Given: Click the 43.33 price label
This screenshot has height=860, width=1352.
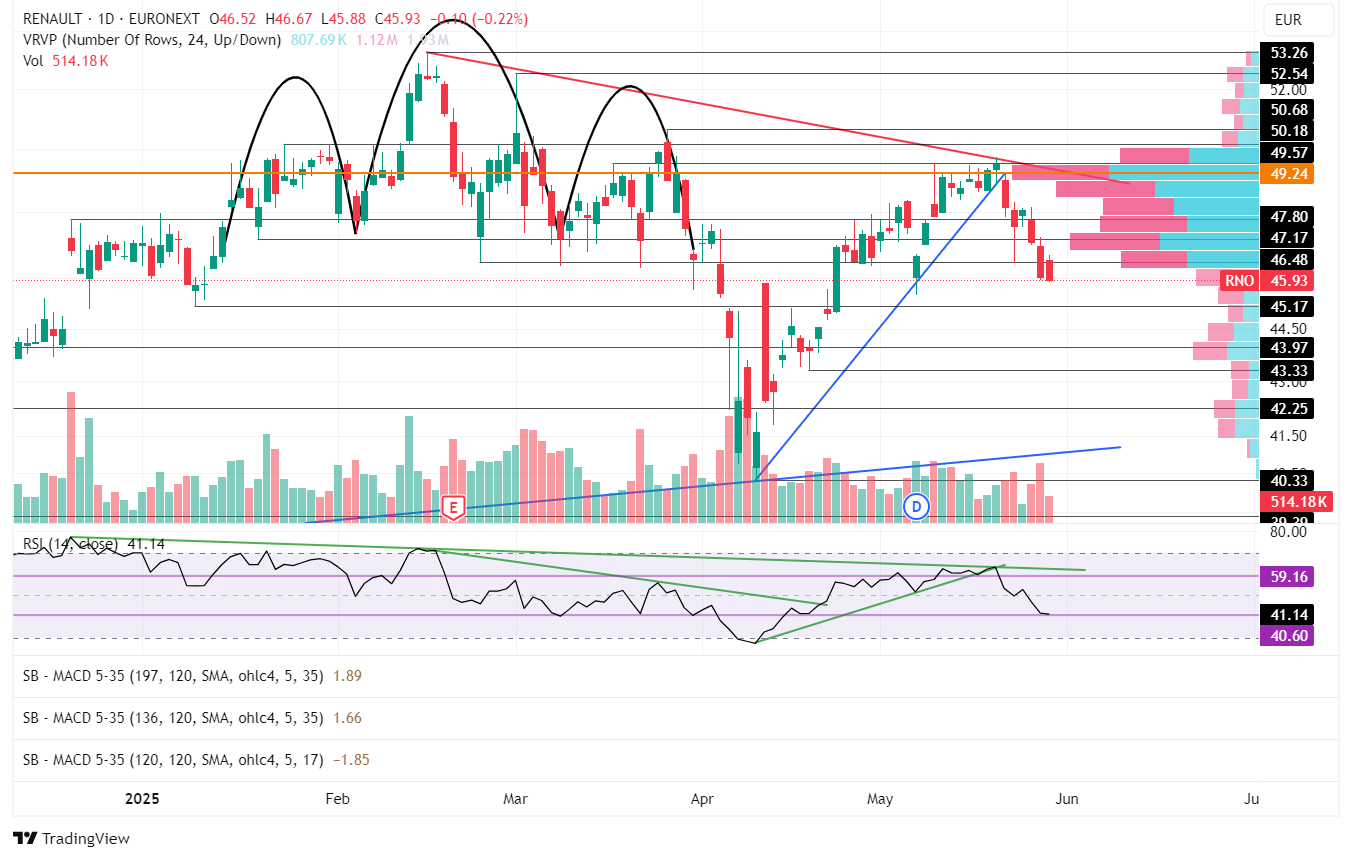Looking at the screenshot, I should [1289, 370].
